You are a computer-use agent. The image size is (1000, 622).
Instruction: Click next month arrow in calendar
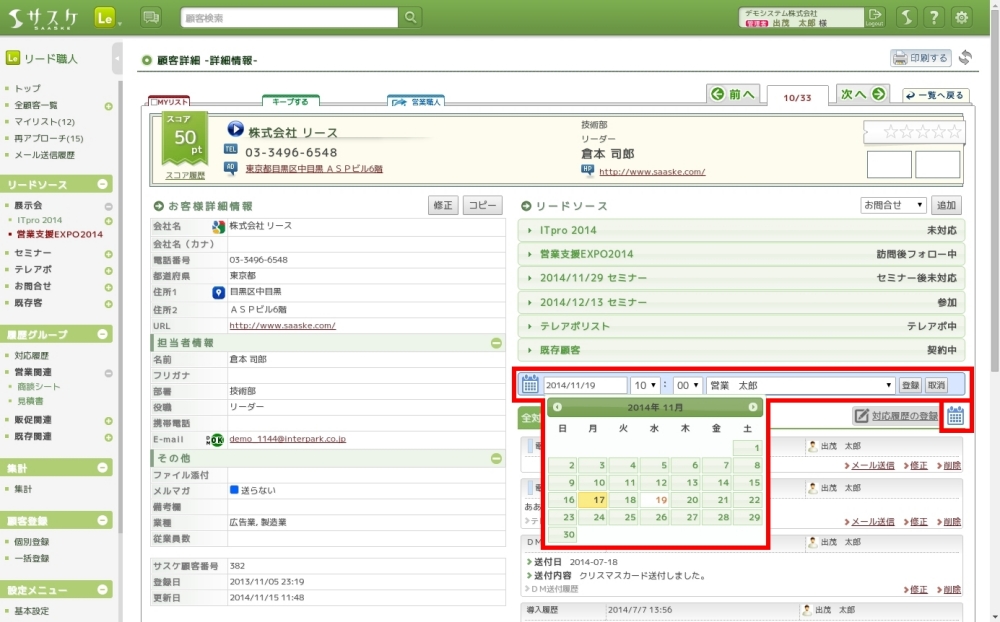click(753, 407)
